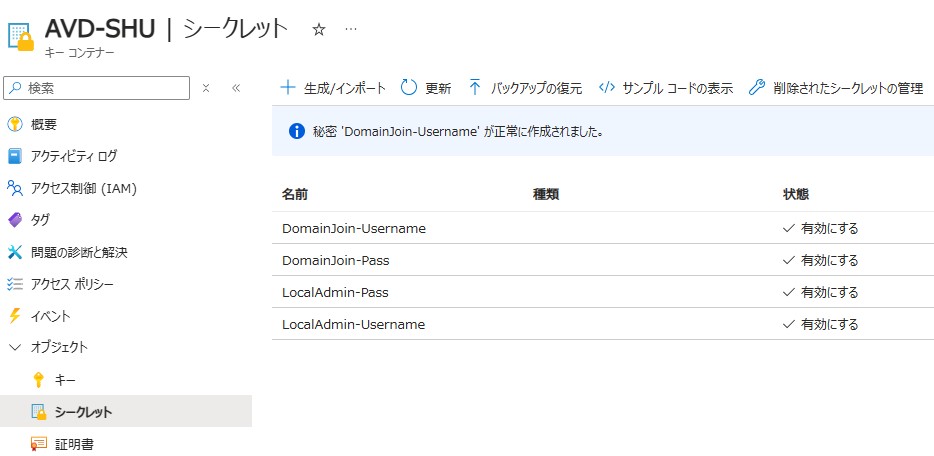Click the code icon for サンプル コードの表示
This screenshot has height=456, width=934.
[x=606, y=88]
